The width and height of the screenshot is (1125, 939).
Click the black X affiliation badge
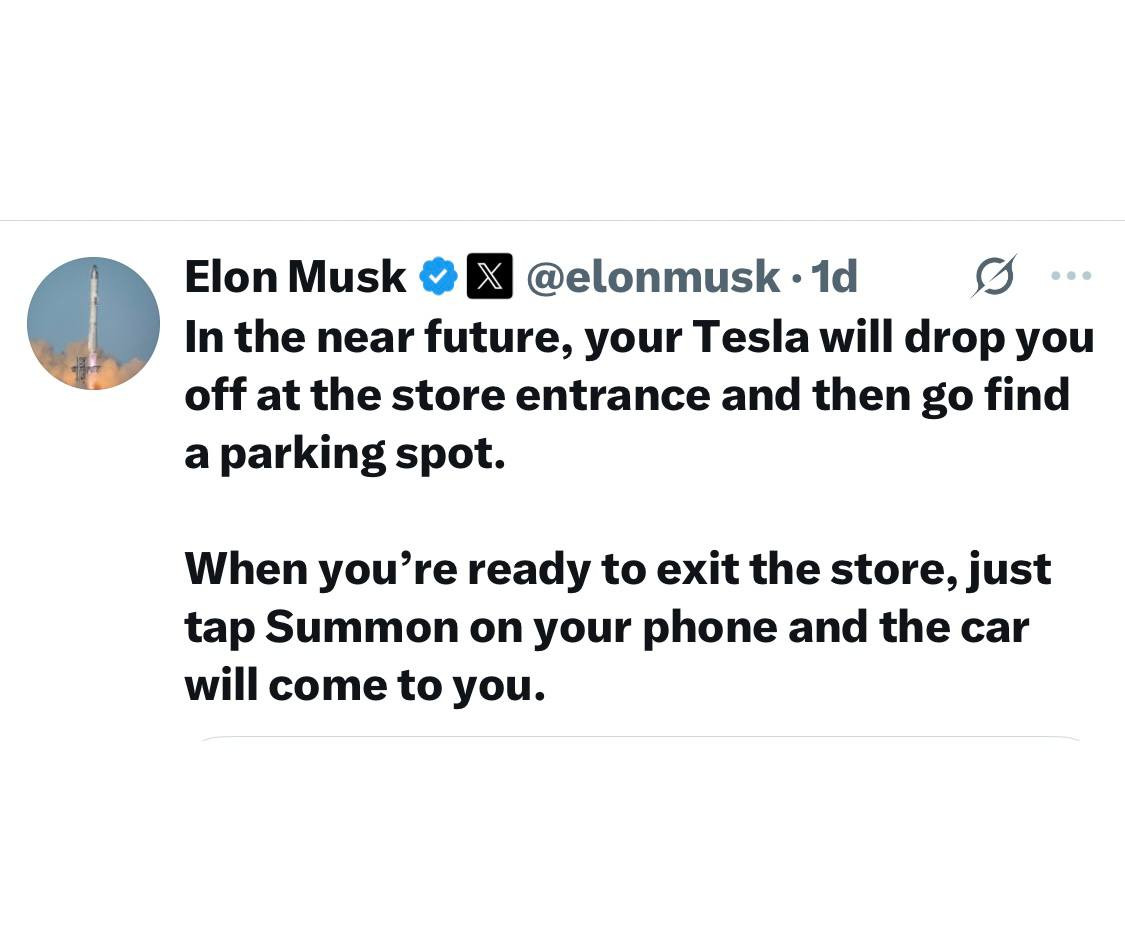tap(490, 276)
